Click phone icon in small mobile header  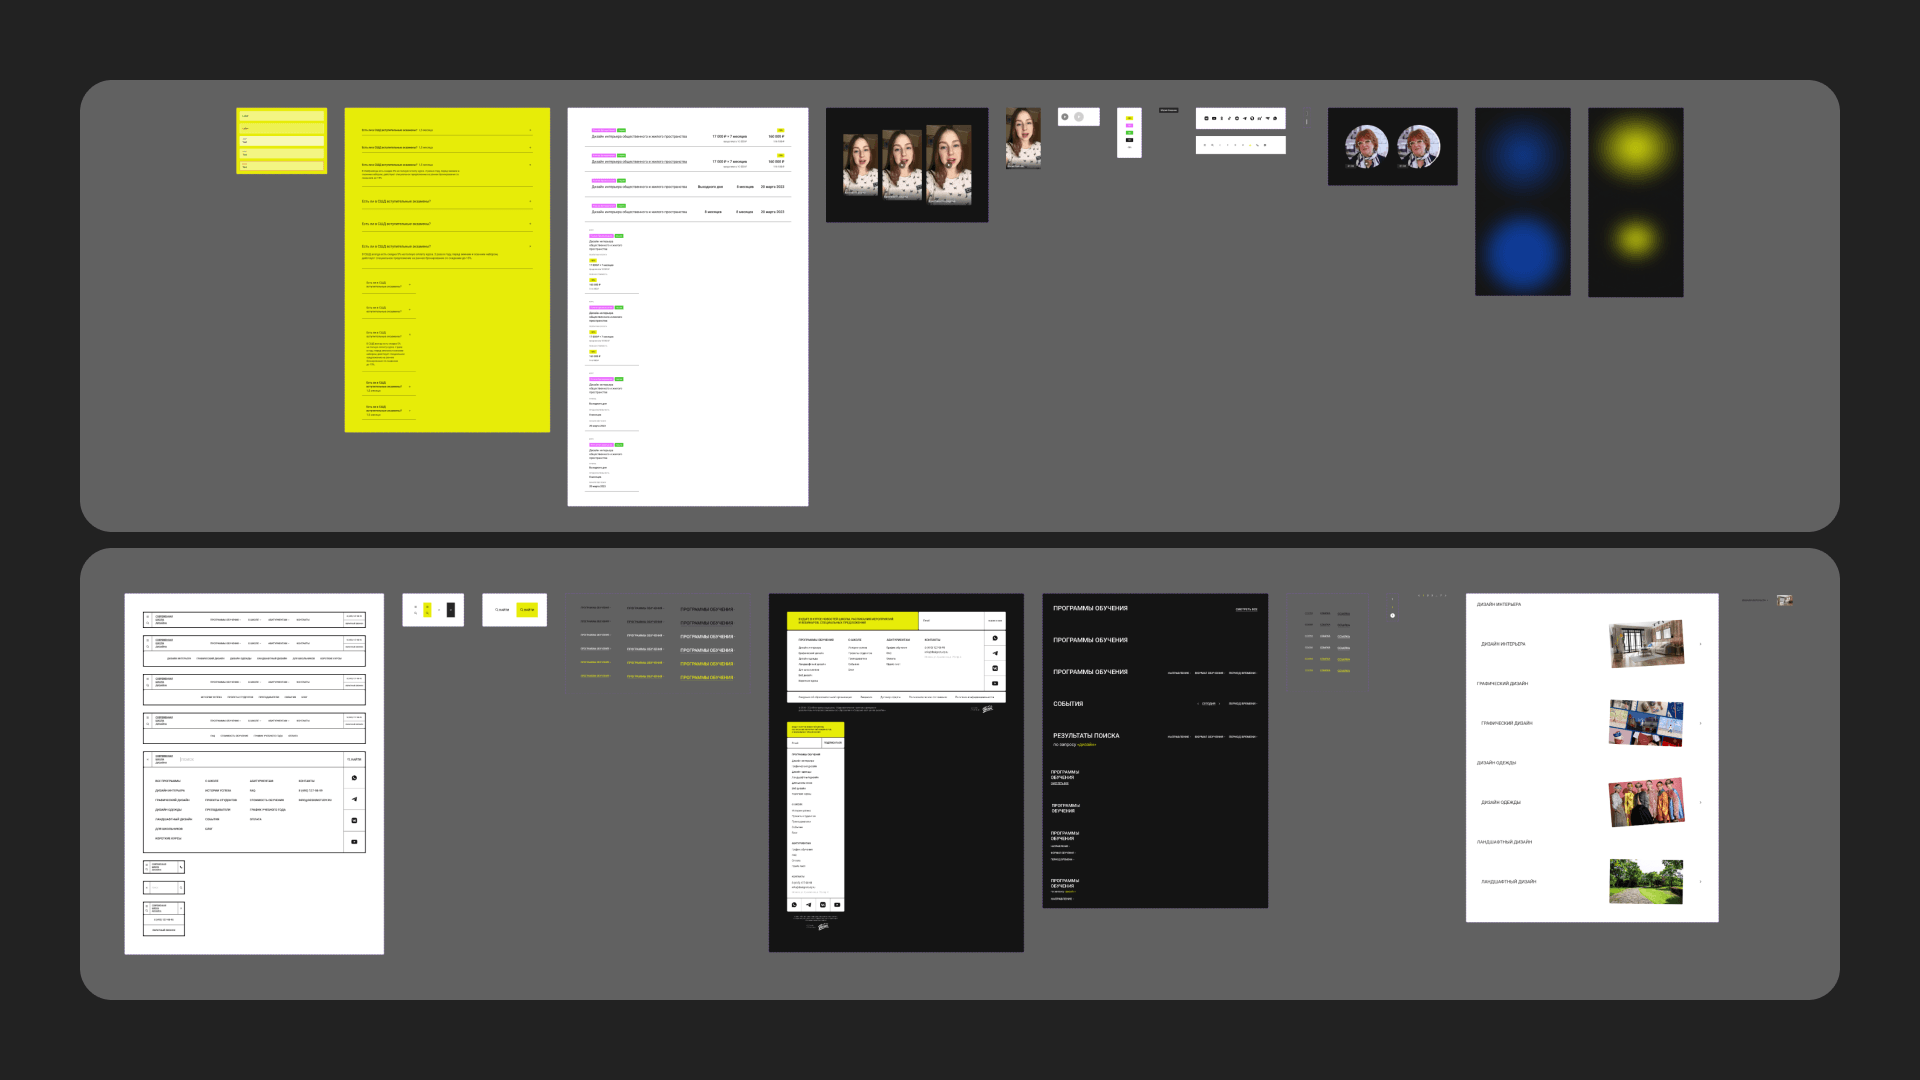(x=181, y=867)
